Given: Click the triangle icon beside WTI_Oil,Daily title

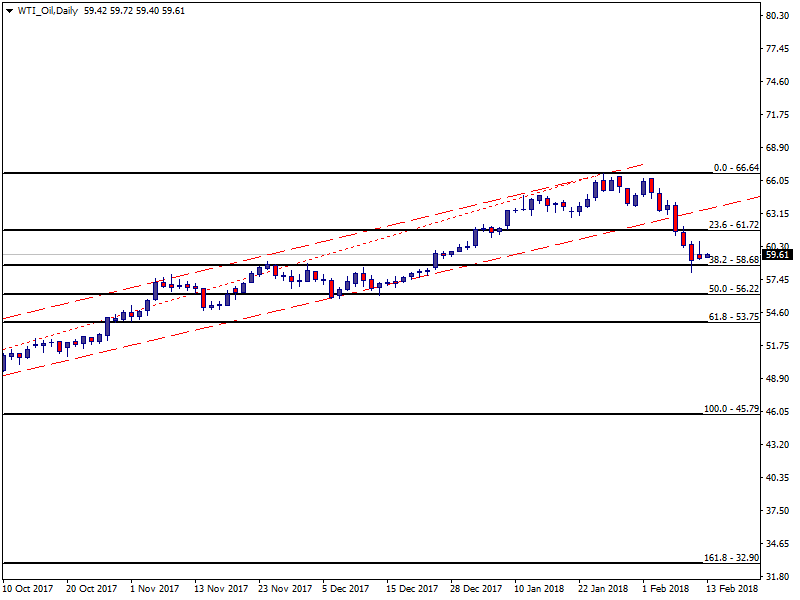Looking at the screenshot, I should tap(10, 10).
